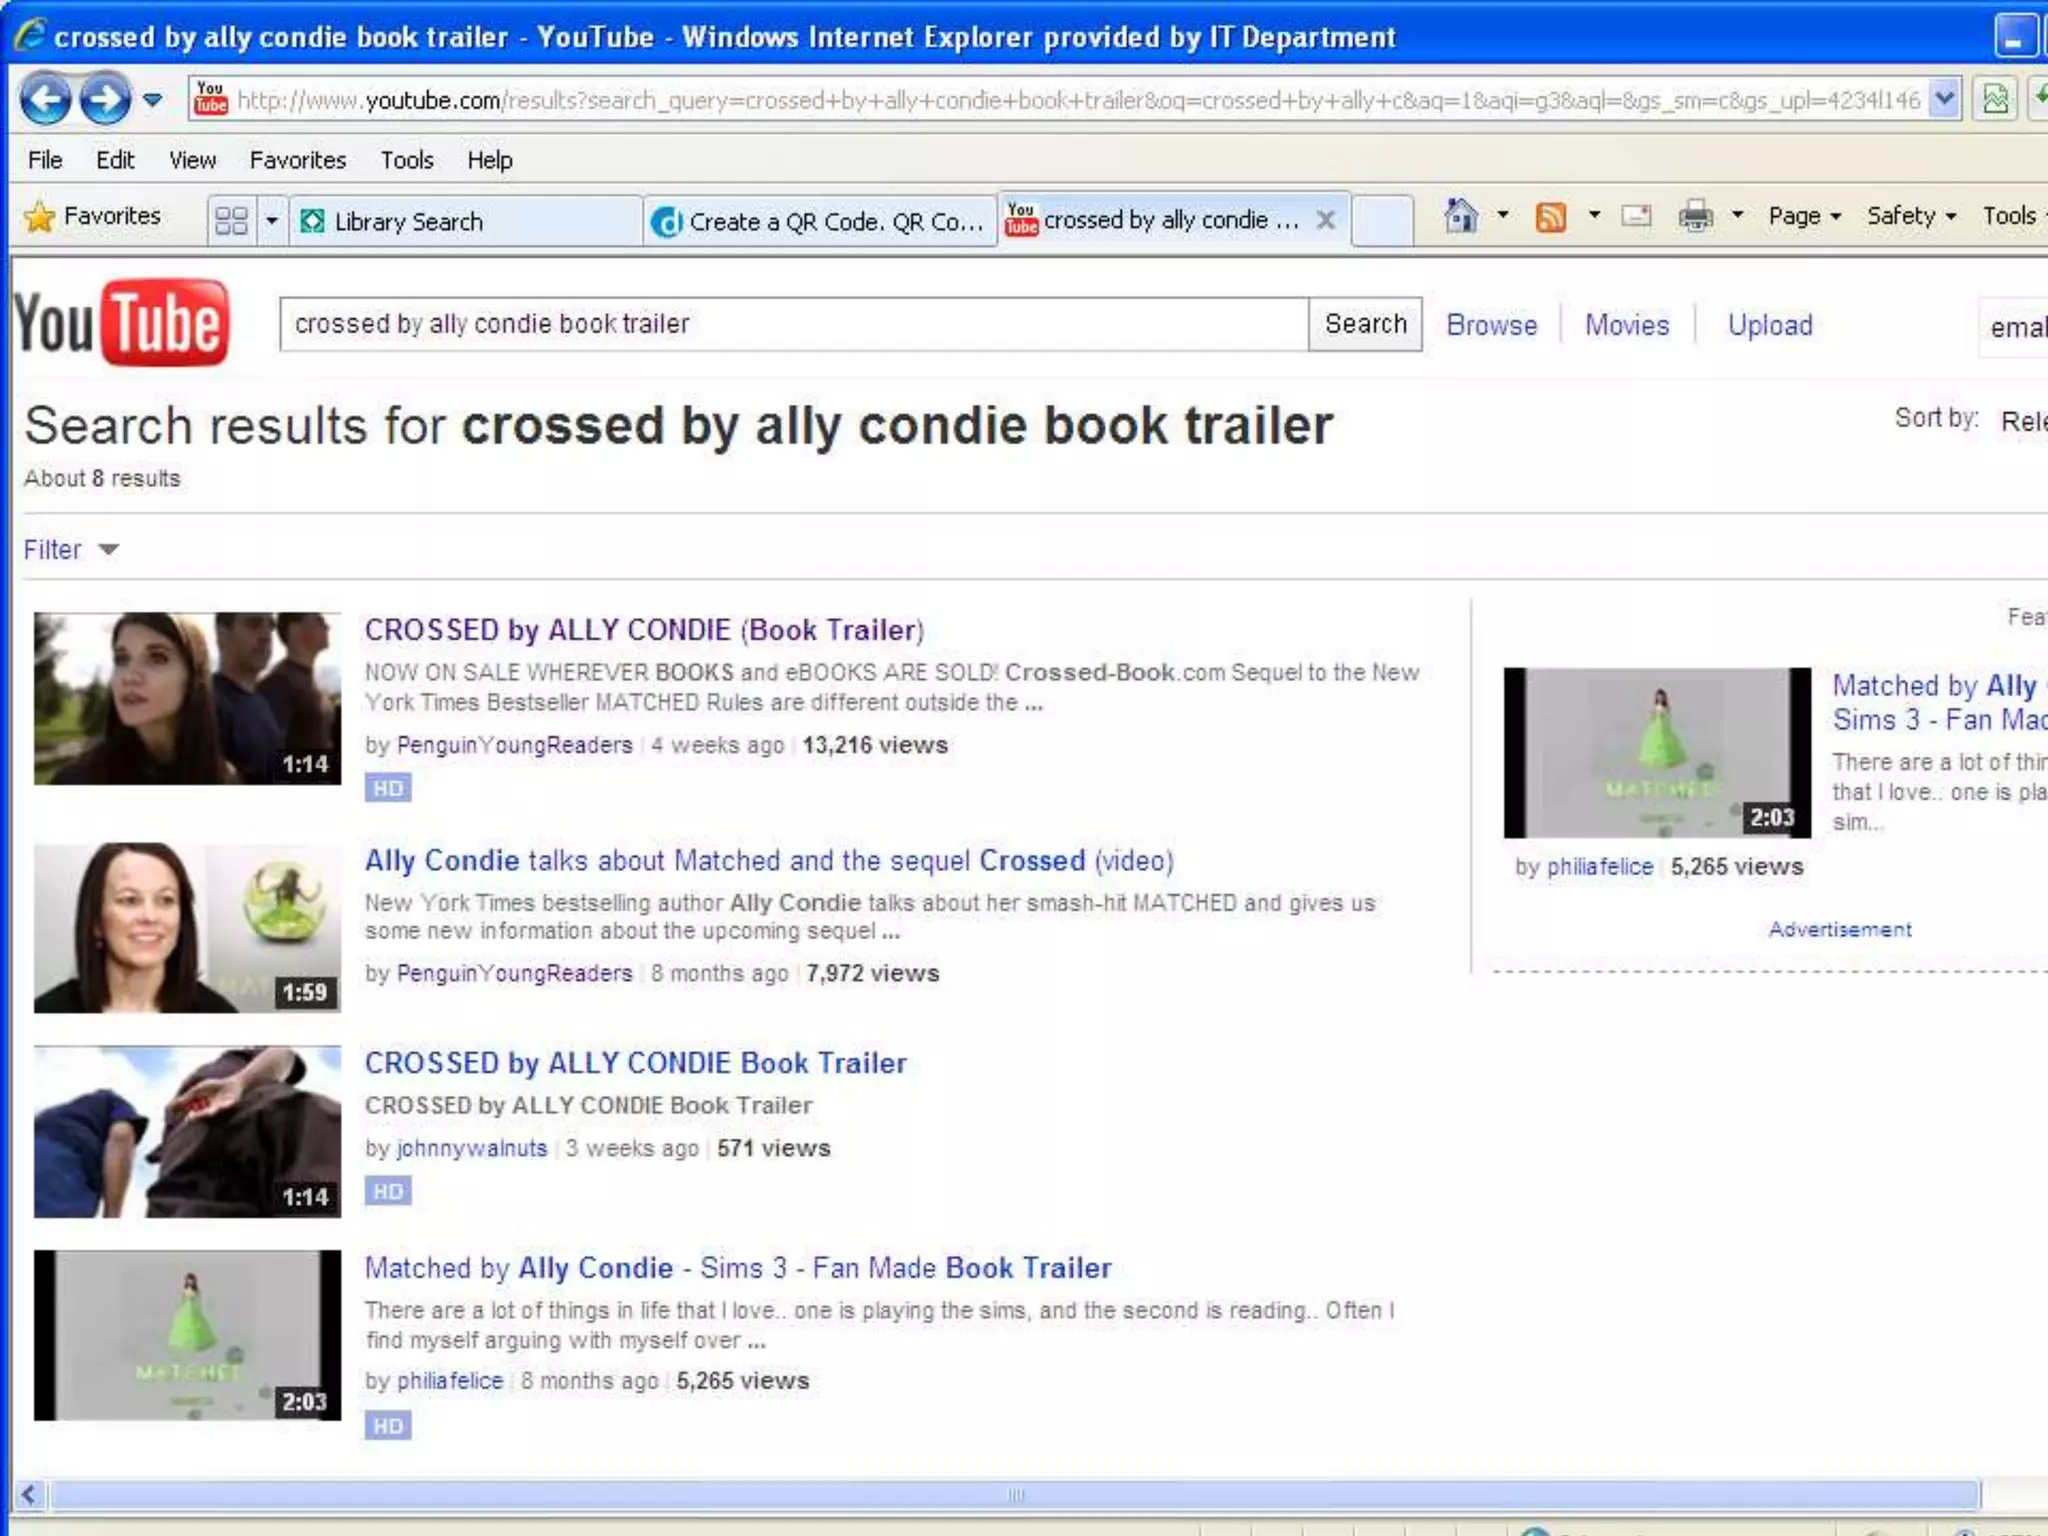Click inside the YouTube search text field
The image size is (2048, 1536).
click(793, 324)
